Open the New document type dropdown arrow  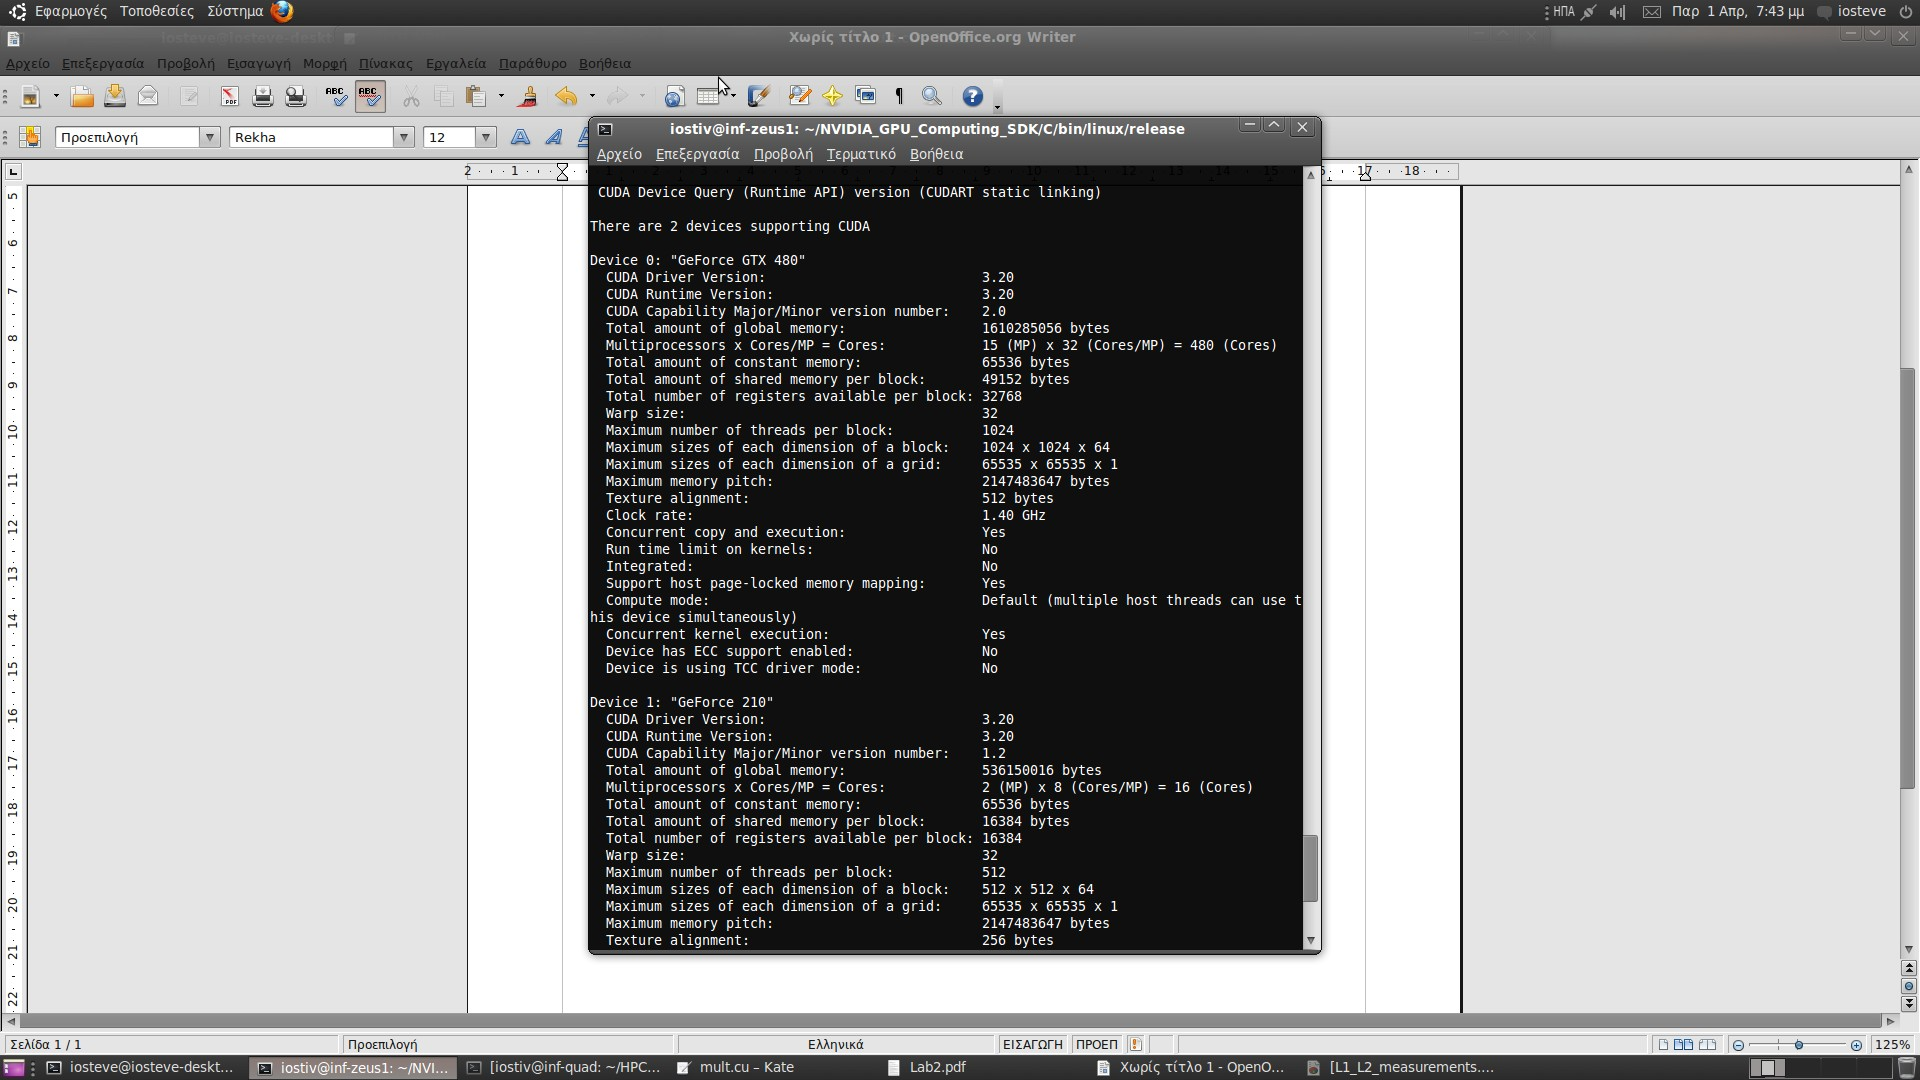coord(56,96)
